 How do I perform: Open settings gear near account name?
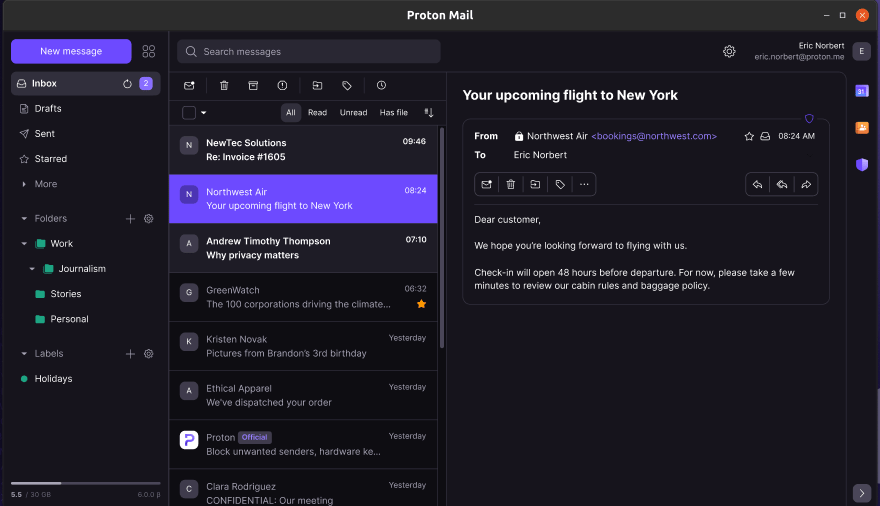pyautogui.click(x=729, y=52)
